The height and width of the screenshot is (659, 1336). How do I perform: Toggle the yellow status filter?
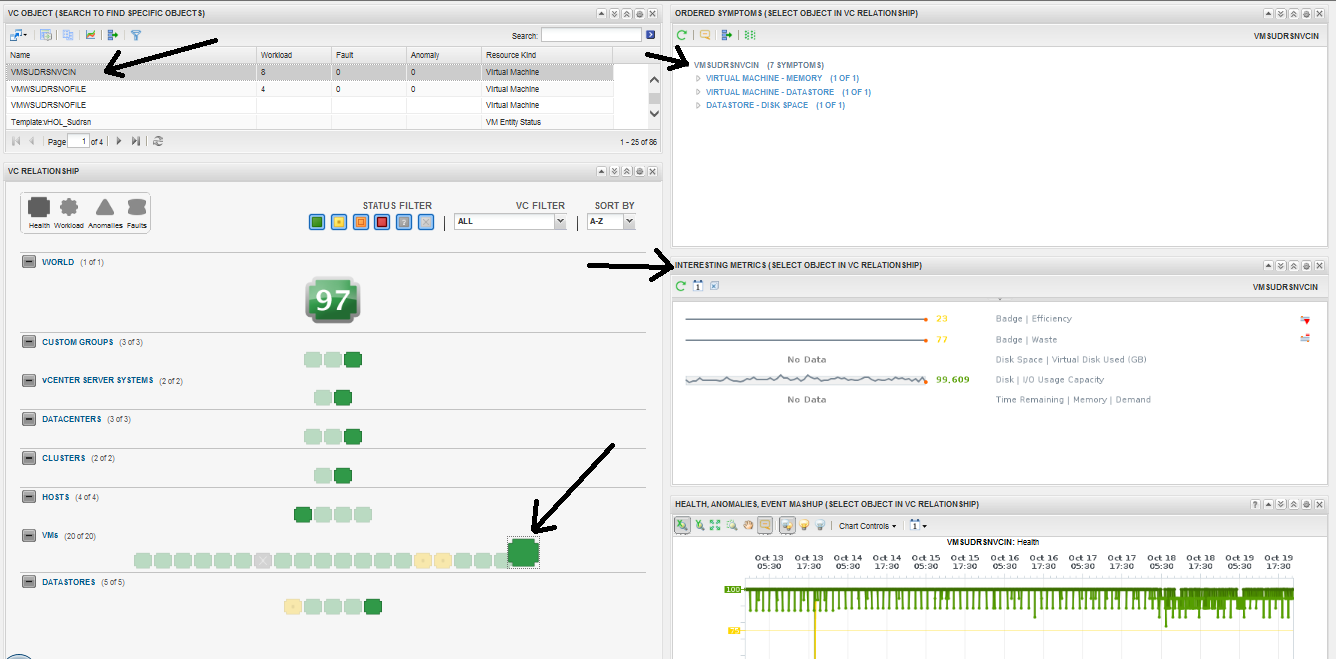click(339, 222)
